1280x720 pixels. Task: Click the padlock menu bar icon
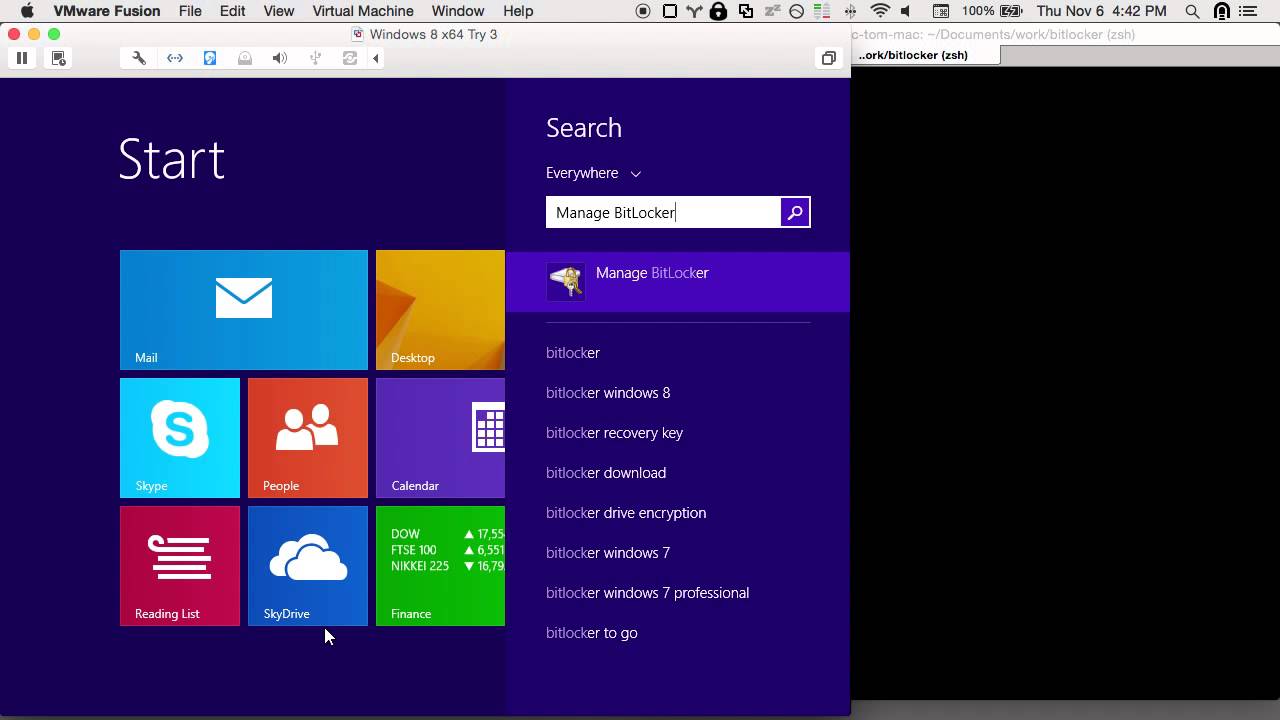click(719, 11)
